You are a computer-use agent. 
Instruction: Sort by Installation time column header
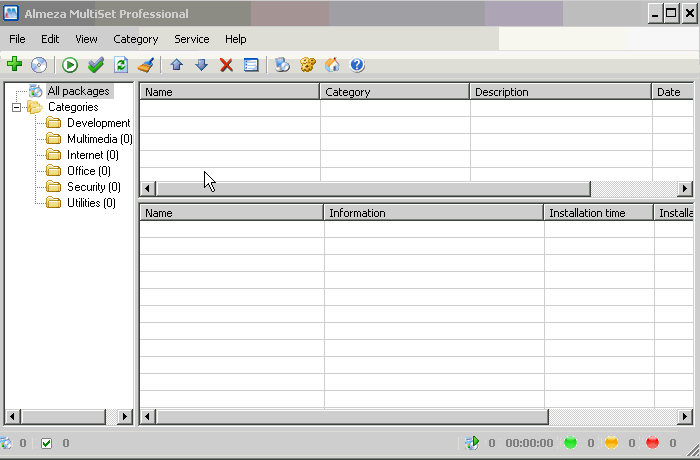[599, 213]
